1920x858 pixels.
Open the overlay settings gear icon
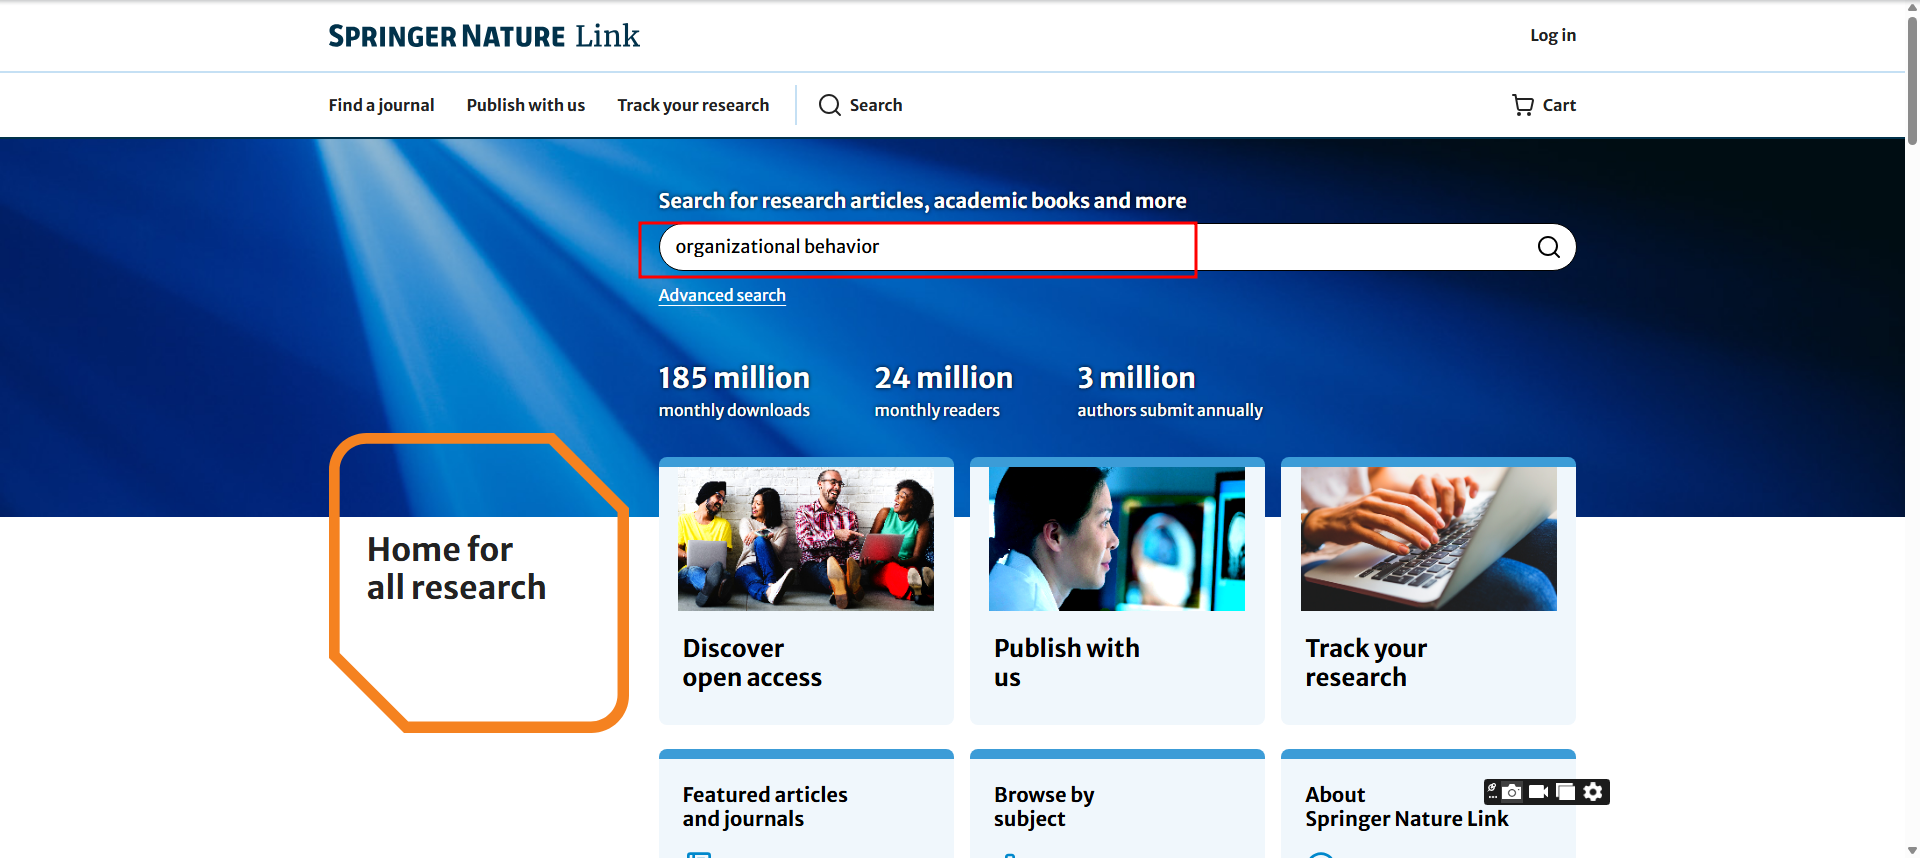coord(1593,792)
